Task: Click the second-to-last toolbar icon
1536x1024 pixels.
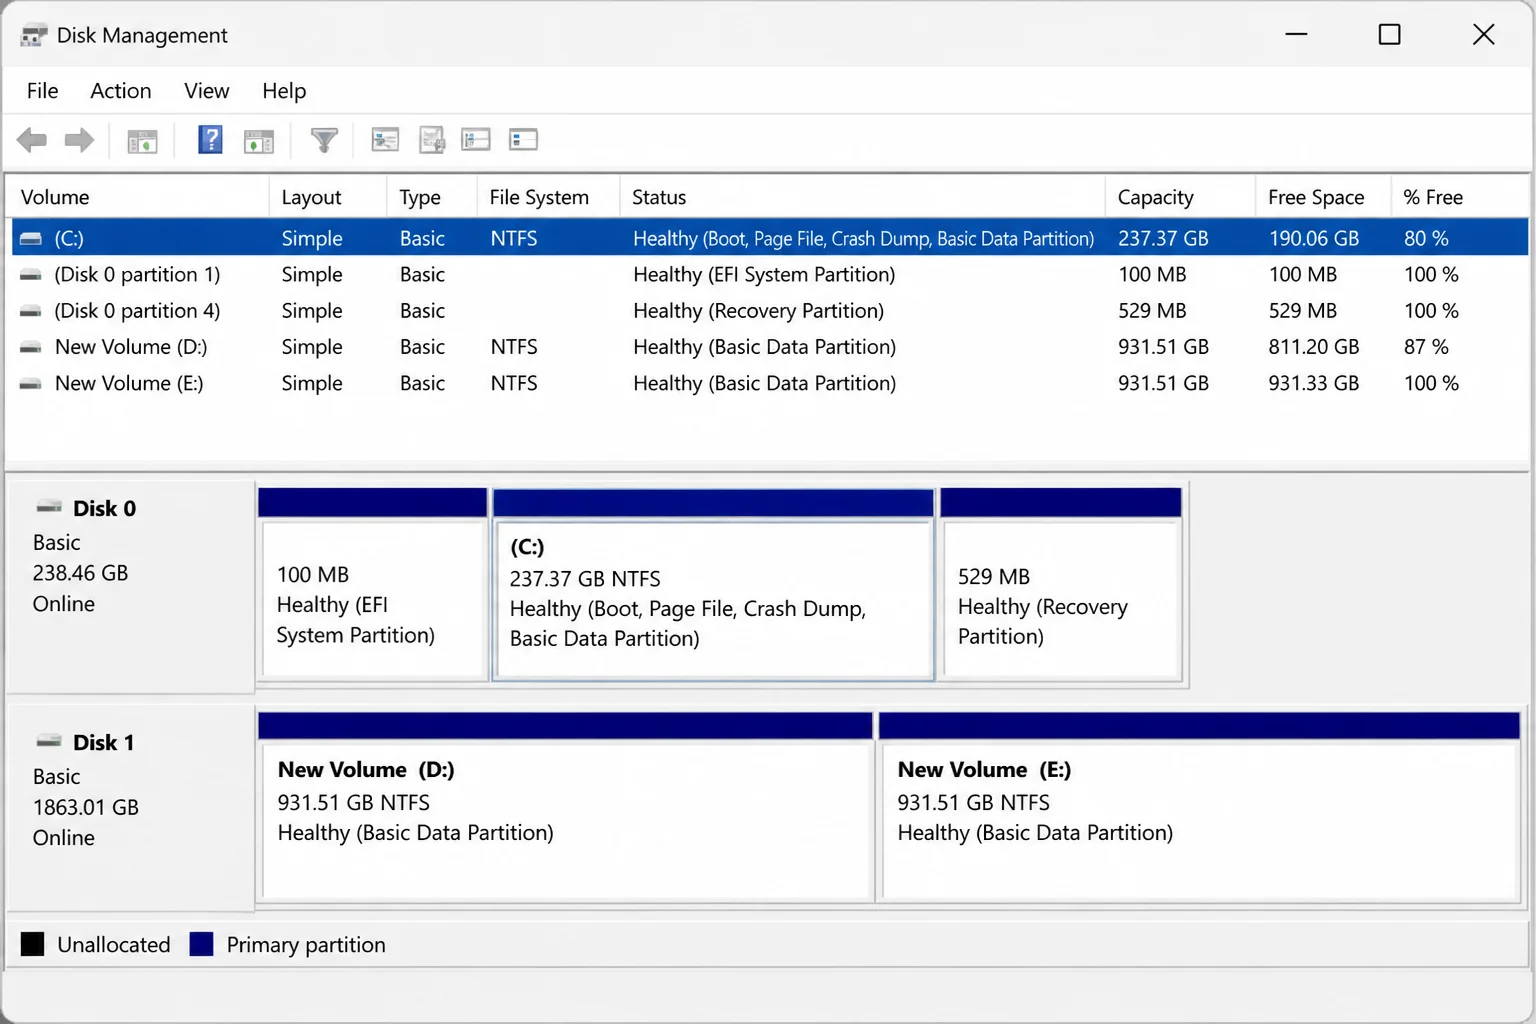Action: [x=476, y=140]
